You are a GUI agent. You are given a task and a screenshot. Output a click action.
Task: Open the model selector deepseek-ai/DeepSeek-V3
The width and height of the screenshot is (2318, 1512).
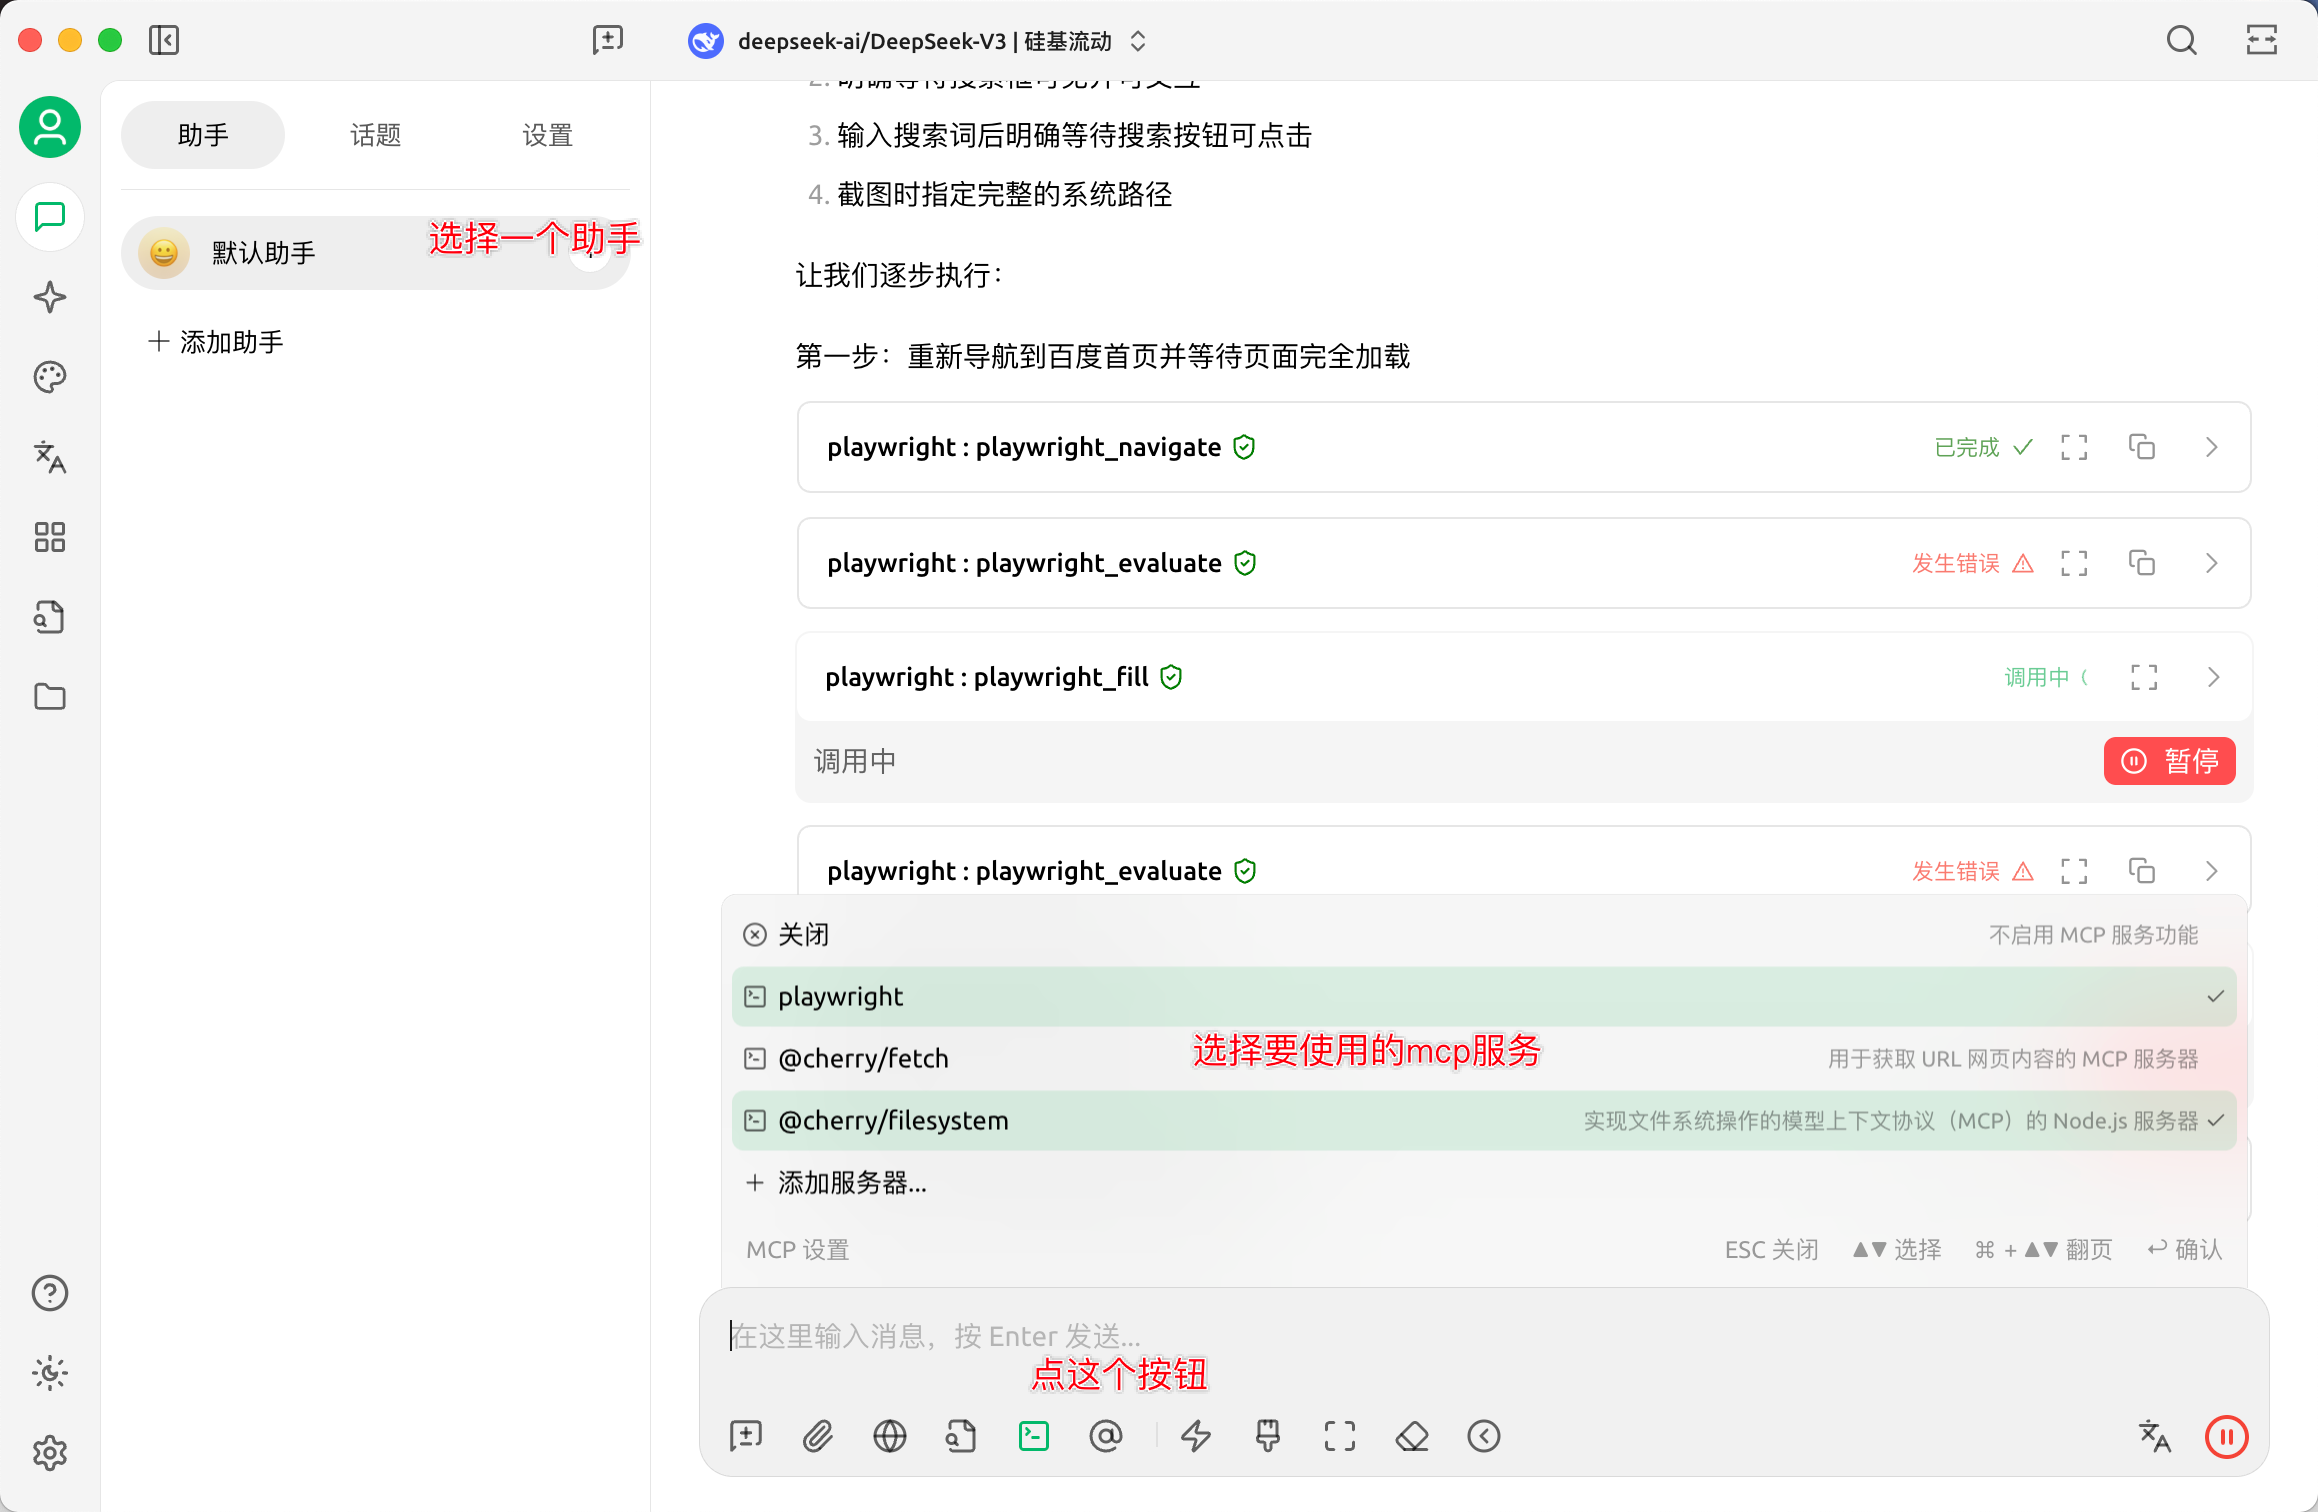point(917,41)
